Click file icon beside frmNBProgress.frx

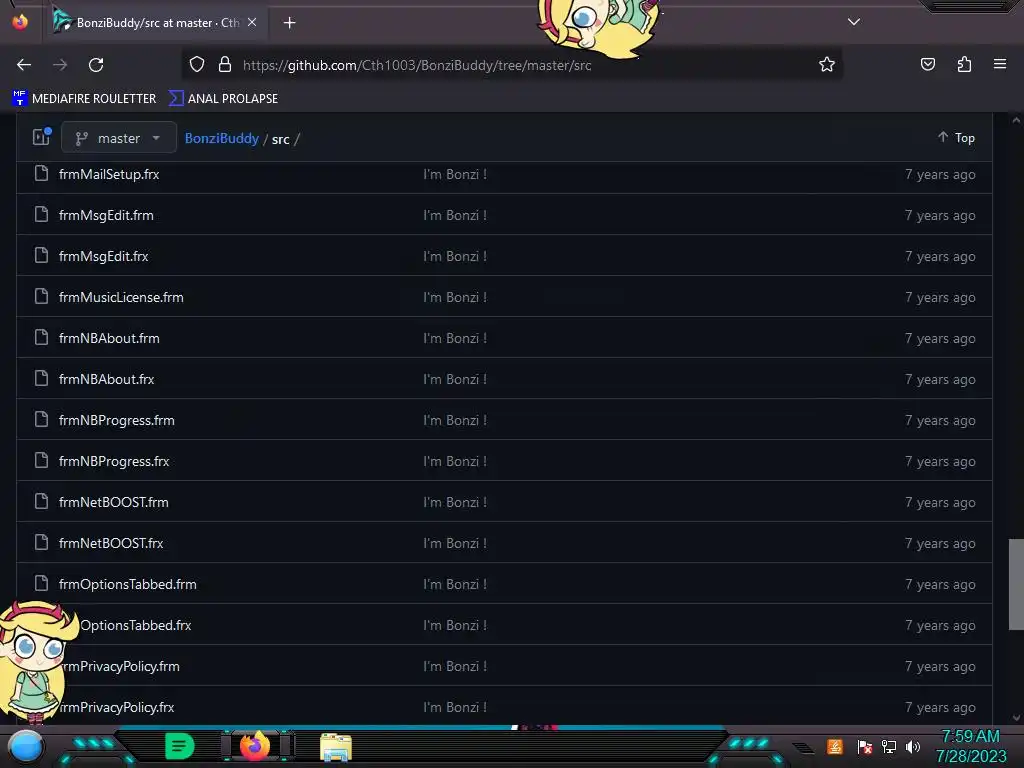click(41, 460)
